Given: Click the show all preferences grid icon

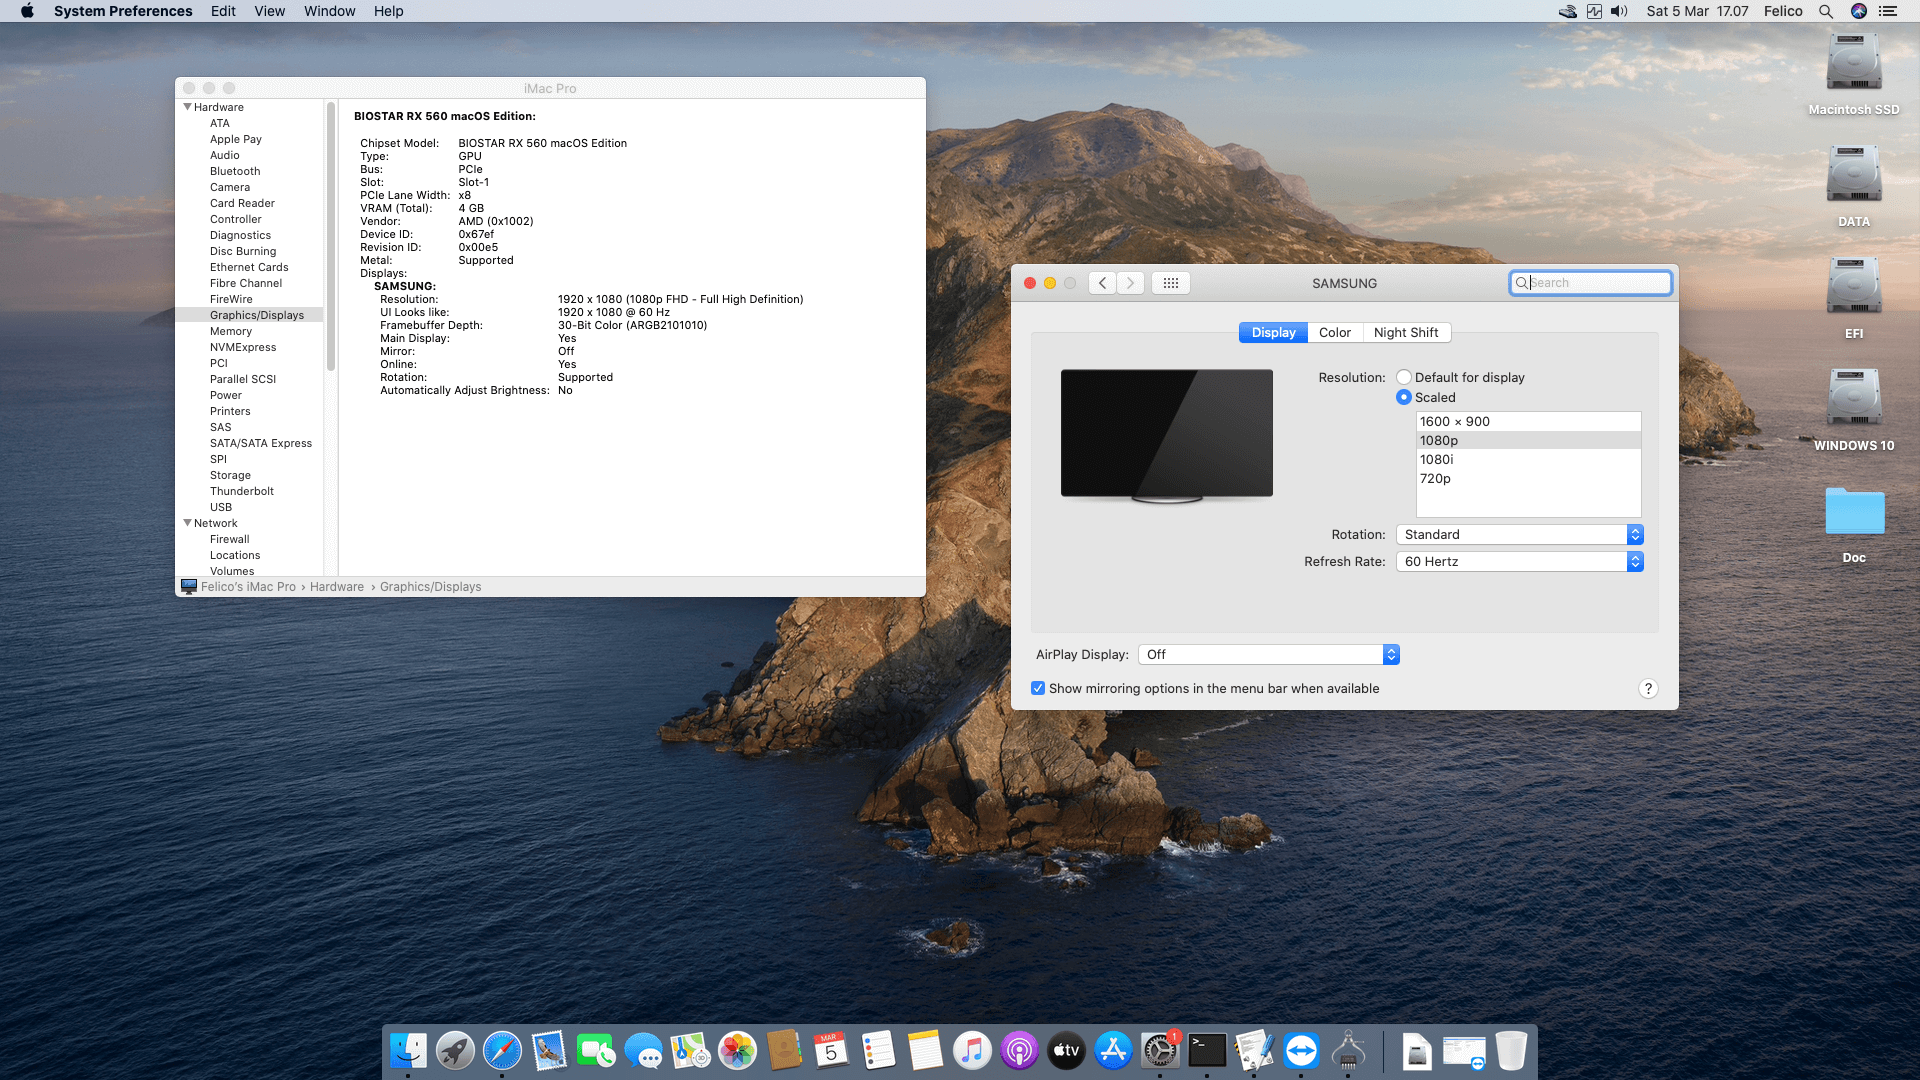Looking at the screenshot, I should tap(1171, 283).
